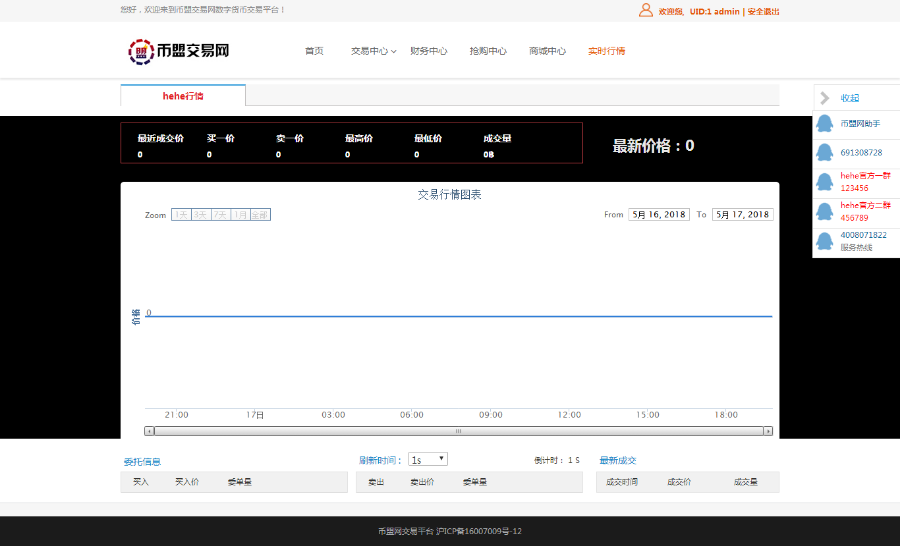Click the 最新价格：0 text
Image resolution: width=900 pixels, height=546 pixels.
coord(653,146)
